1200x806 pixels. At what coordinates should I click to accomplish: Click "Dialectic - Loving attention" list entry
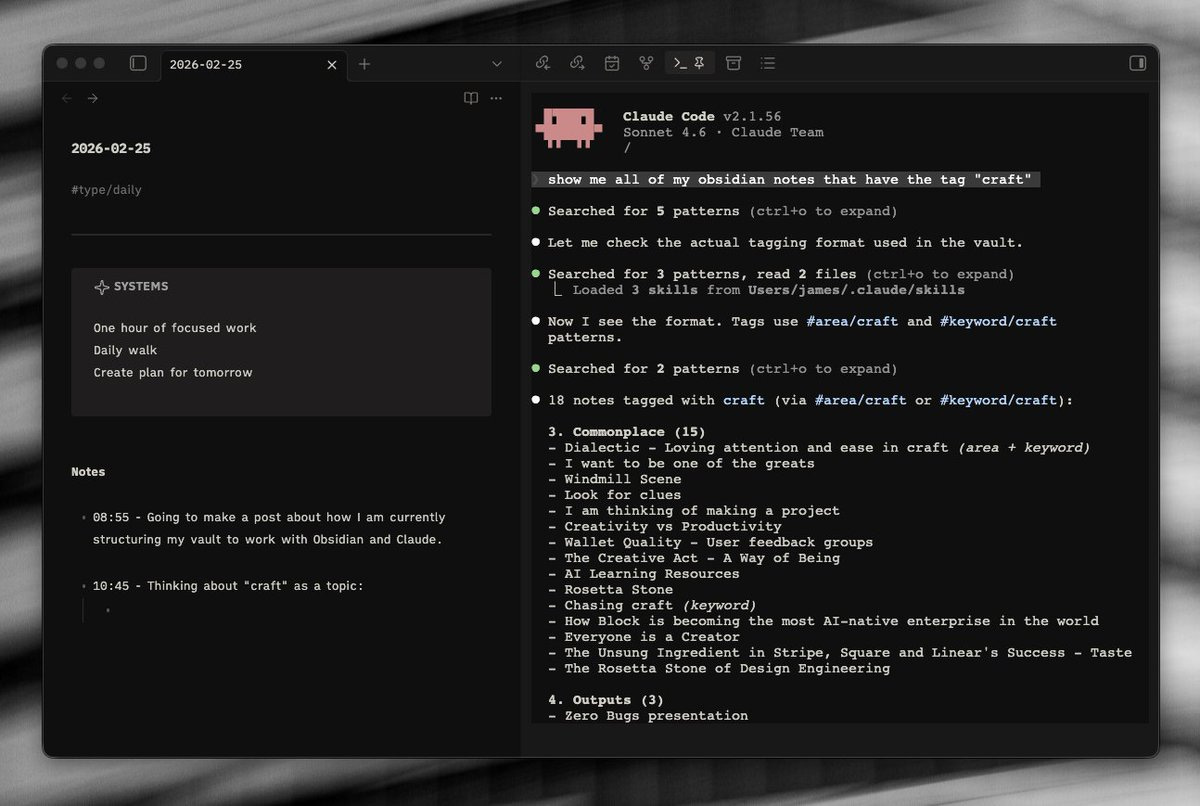click(819, 448)
